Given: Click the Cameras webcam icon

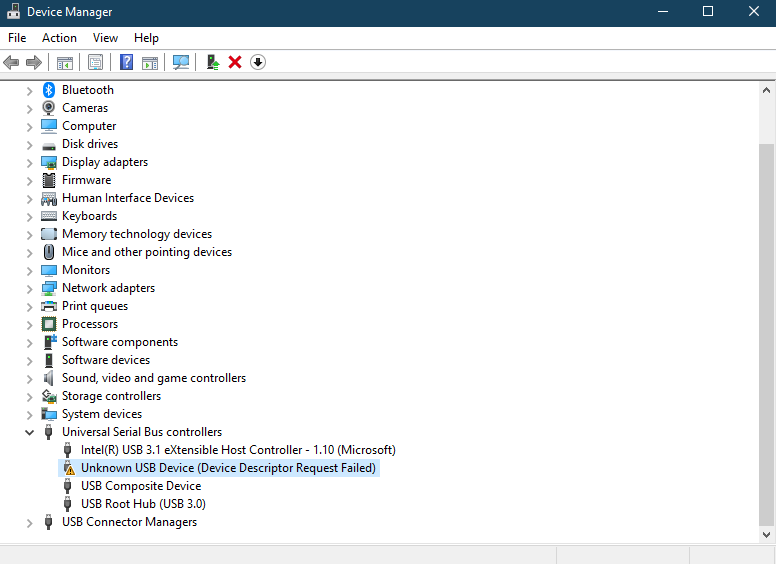Looking at the screenshot, I should (x=48, y=108).
